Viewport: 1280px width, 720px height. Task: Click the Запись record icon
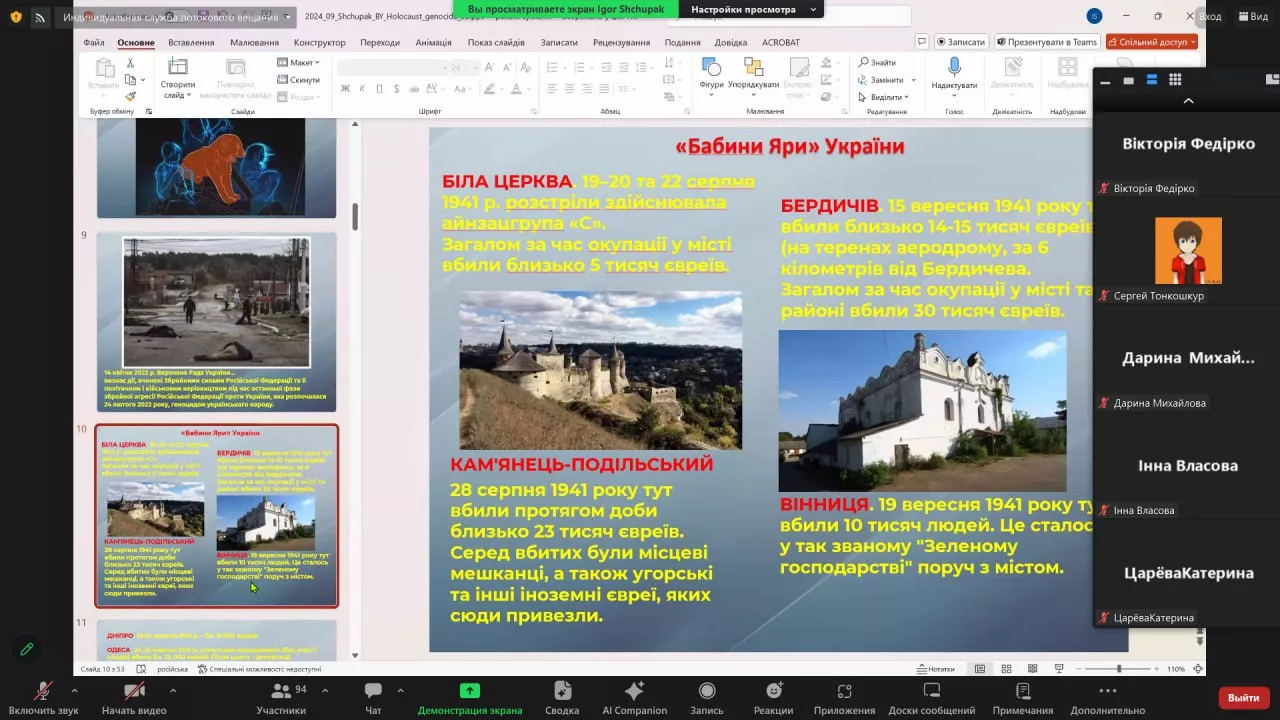[x=707, y=691]
